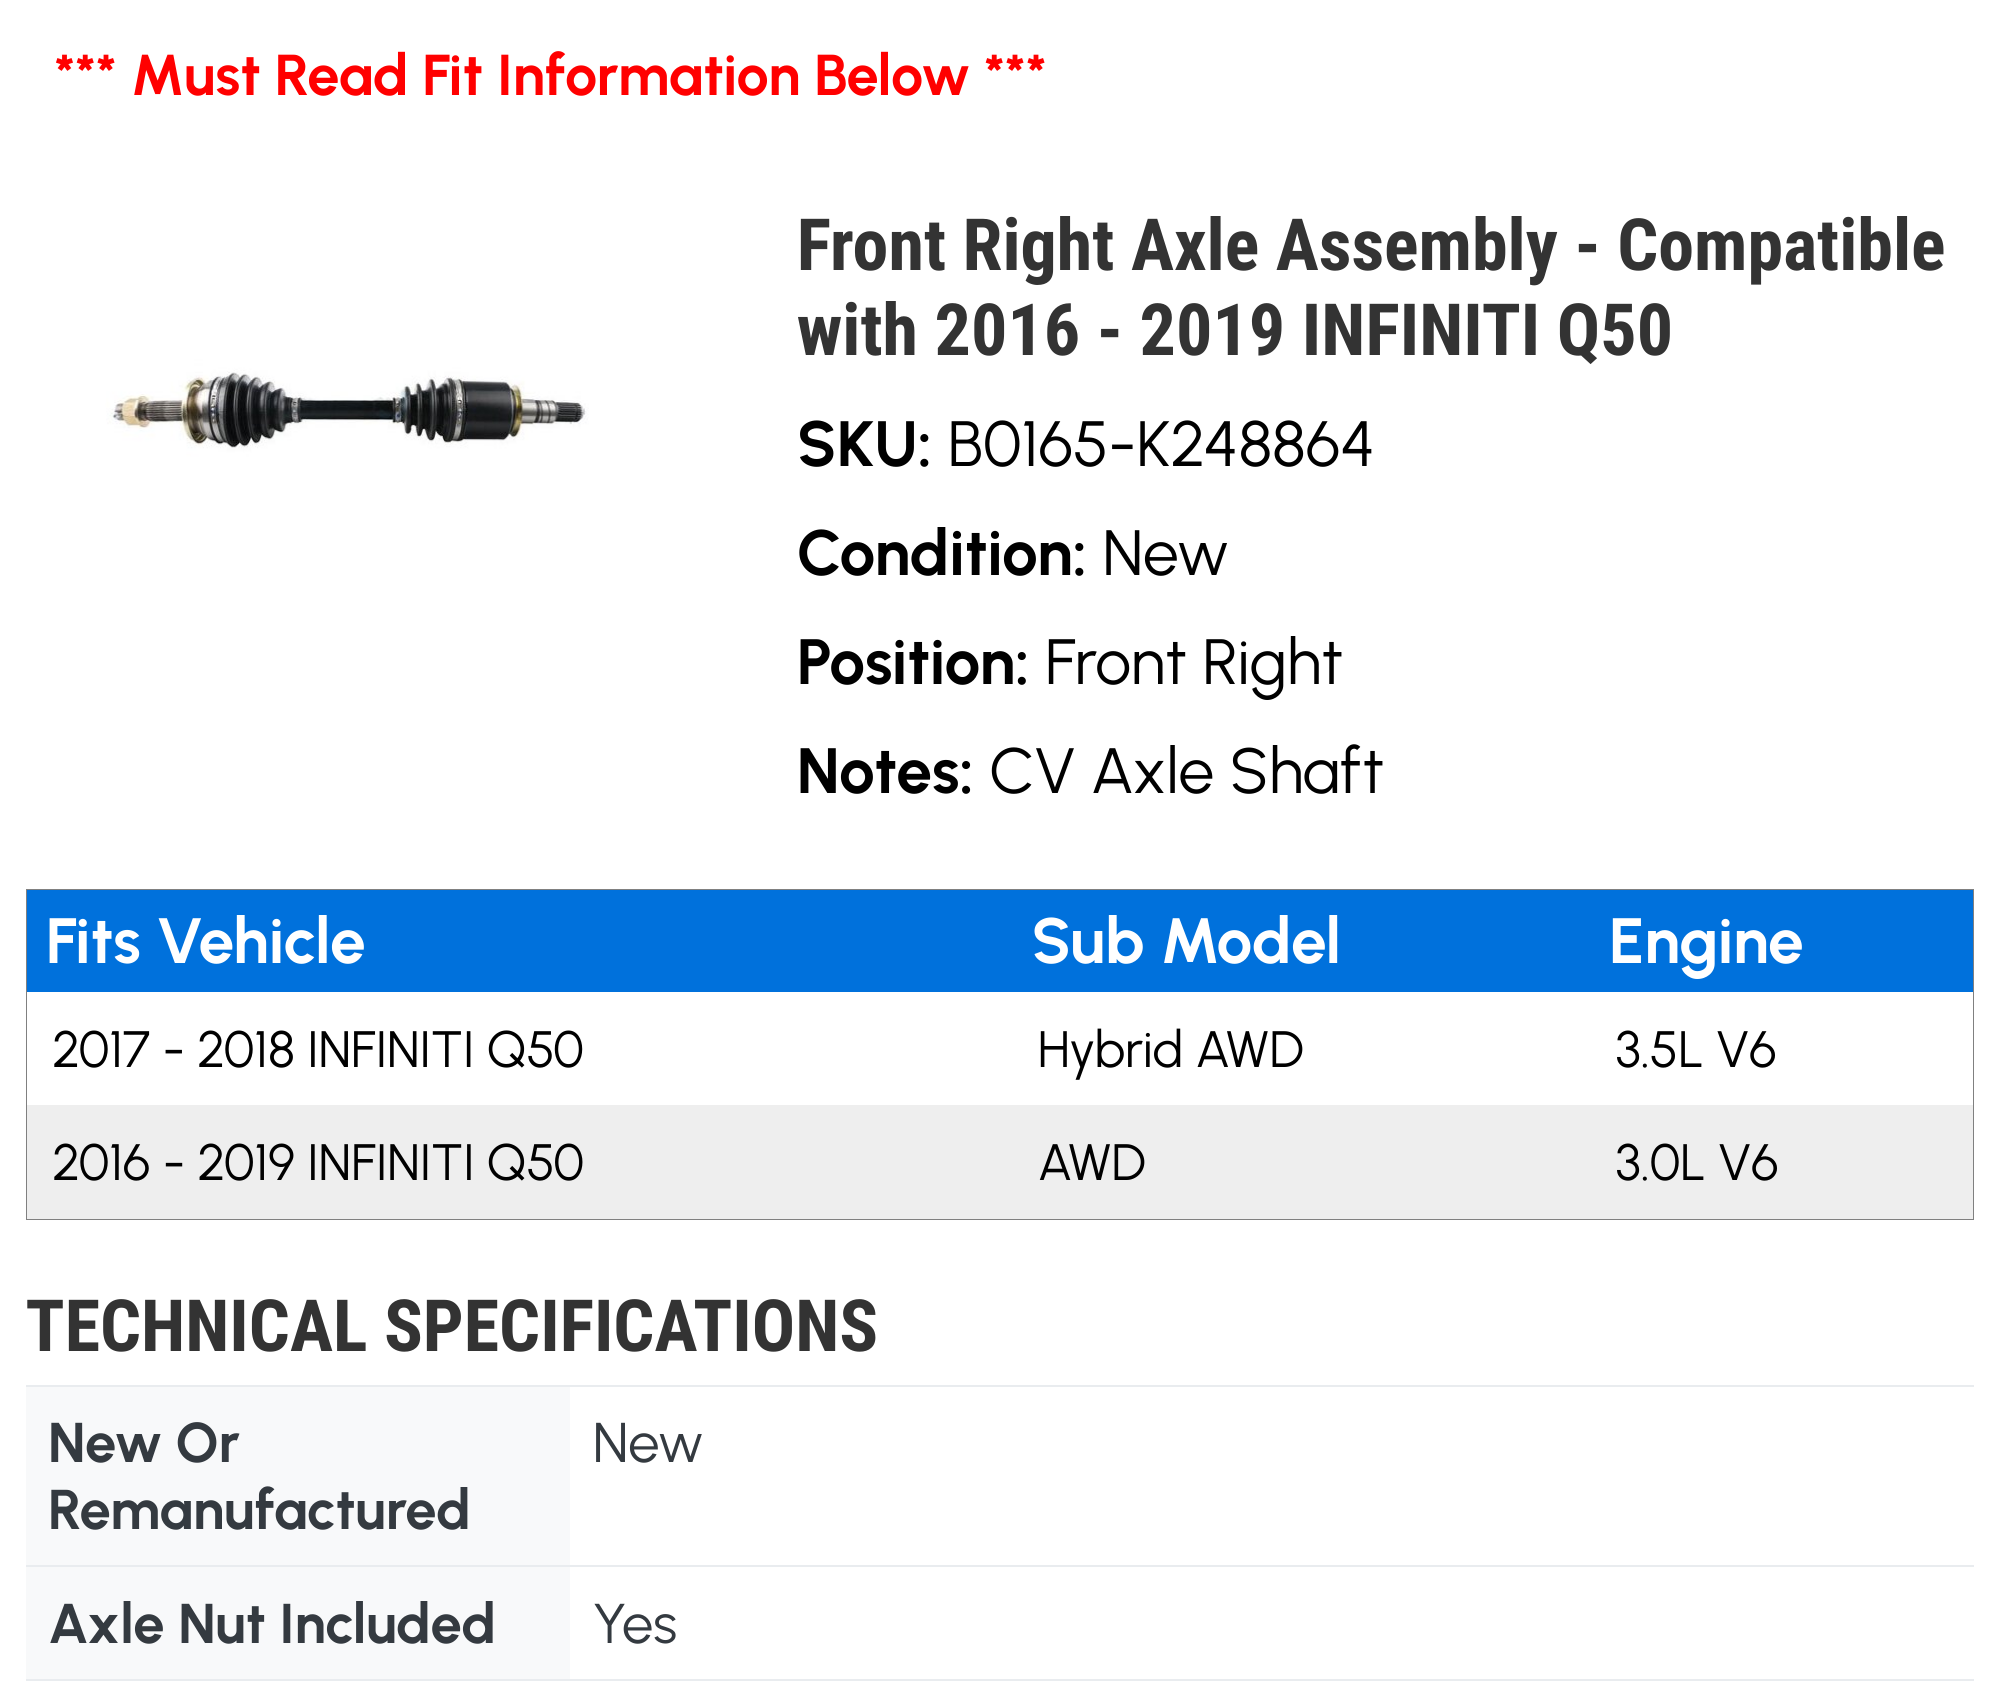Click the 3.0L V6 engine cell
The height and width of the screenshot is (1707, 2000).
[1696, 1163]
